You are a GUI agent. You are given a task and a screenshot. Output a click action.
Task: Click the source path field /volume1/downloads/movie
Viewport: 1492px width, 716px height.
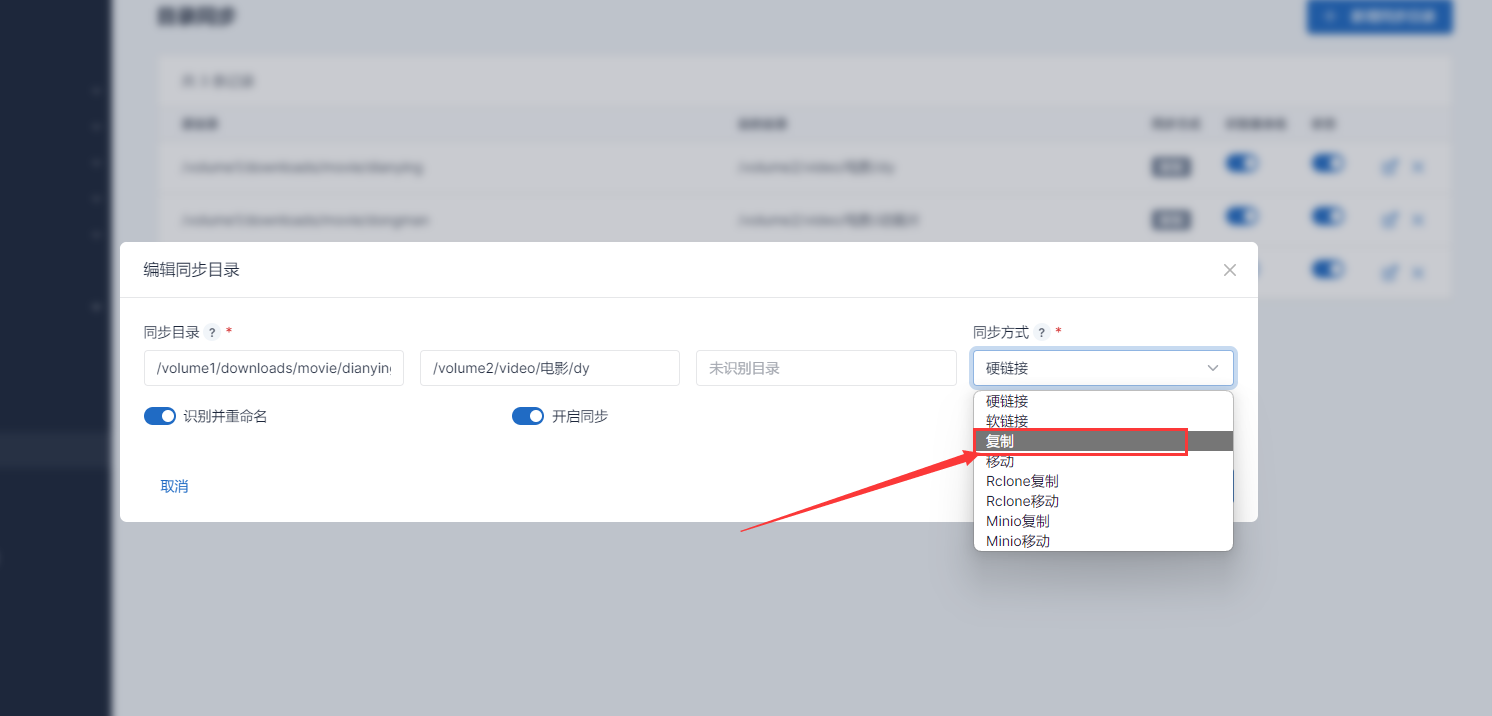coord(274,368)
